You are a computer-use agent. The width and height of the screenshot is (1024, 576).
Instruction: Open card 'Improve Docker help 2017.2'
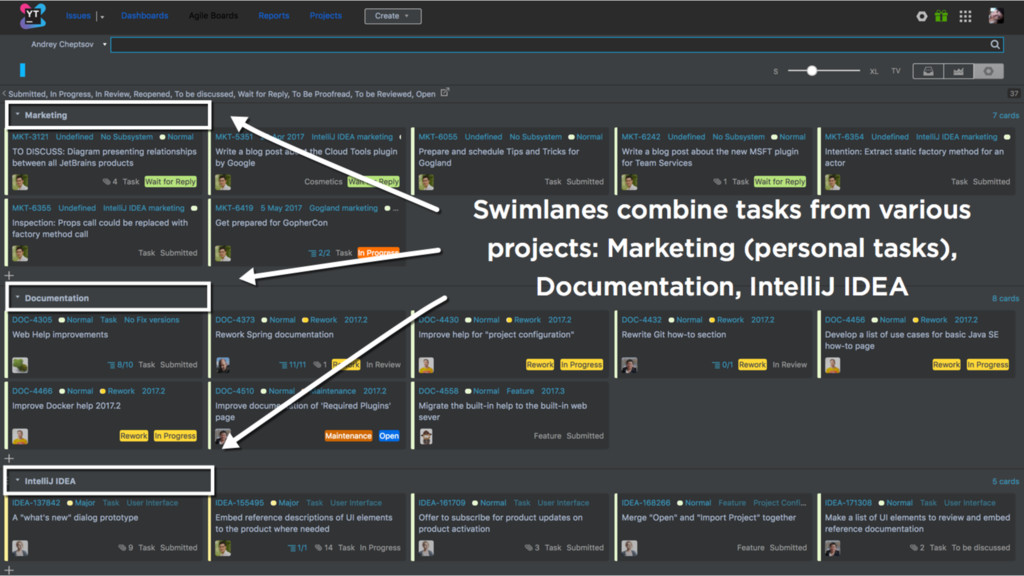(67, 406)
